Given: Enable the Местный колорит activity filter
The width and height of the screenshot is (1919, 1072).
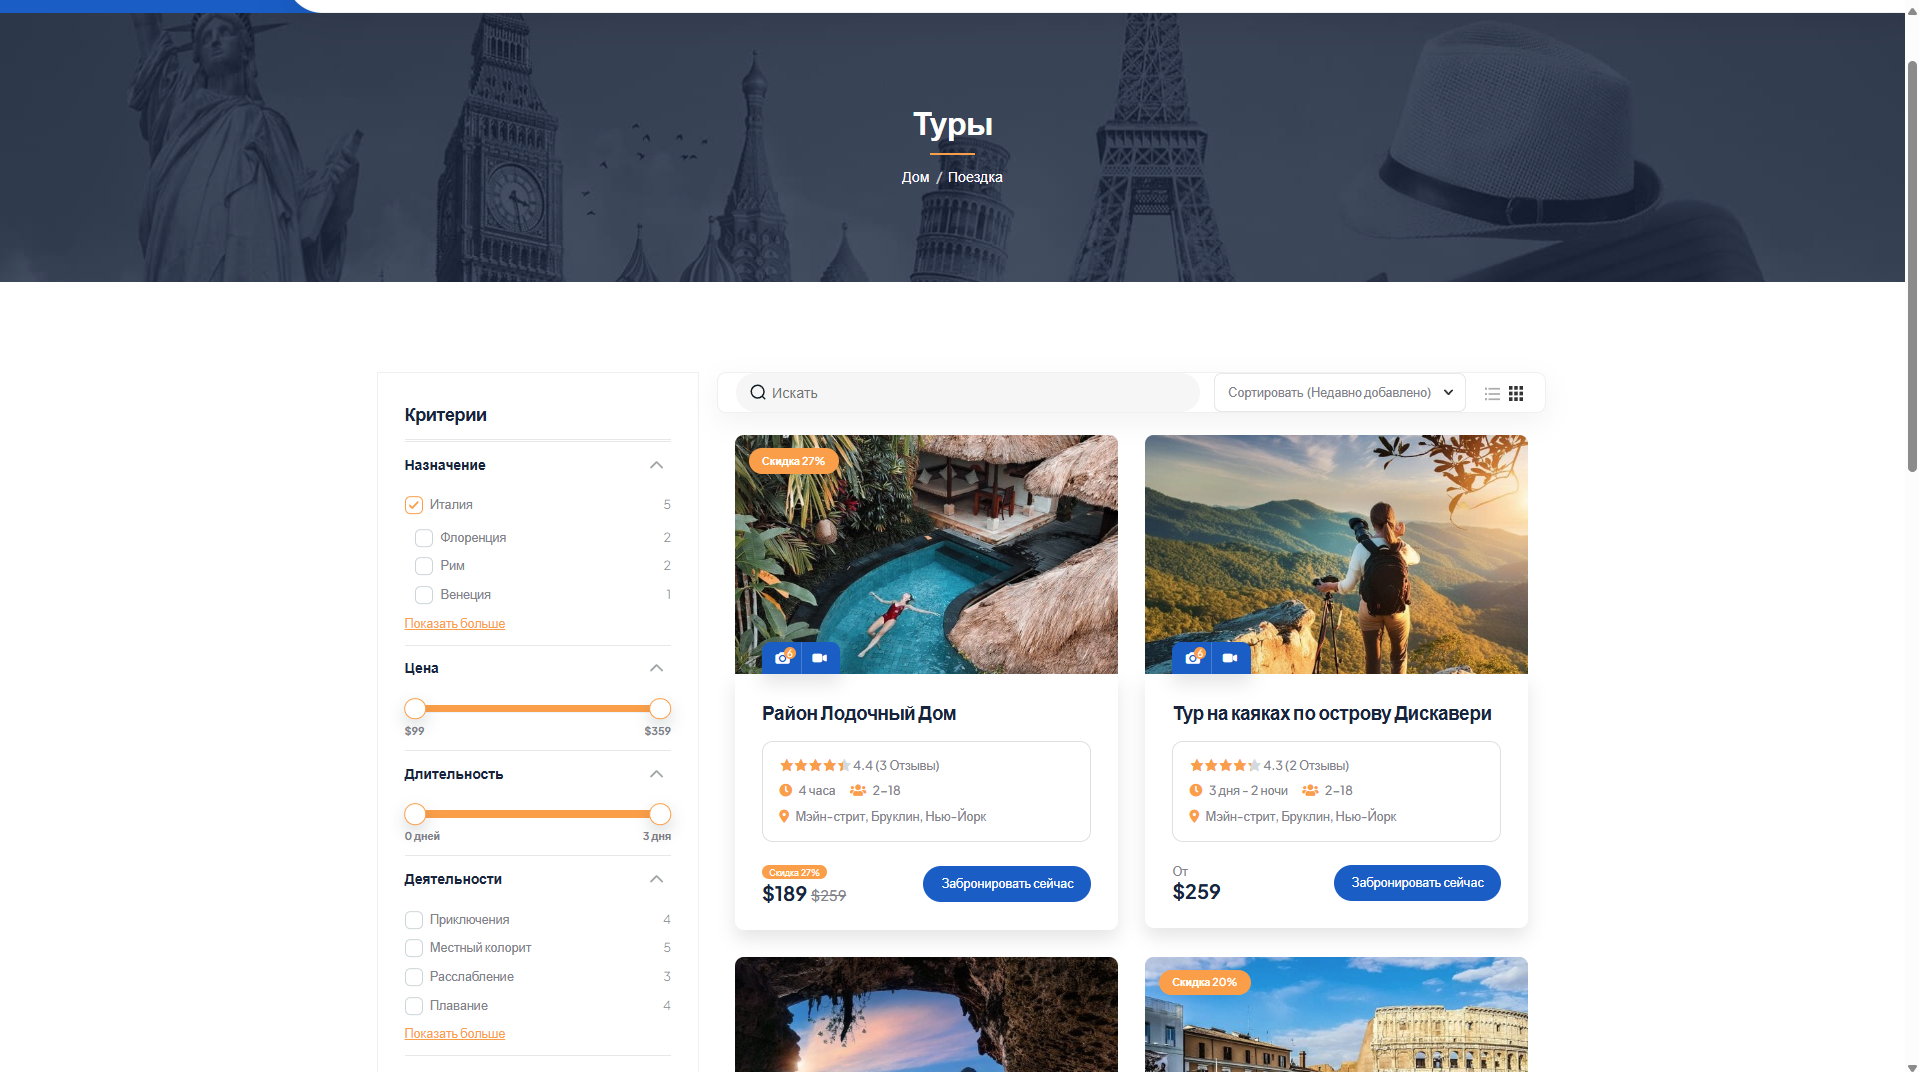Looking at the screenshot, I should 414,948.
